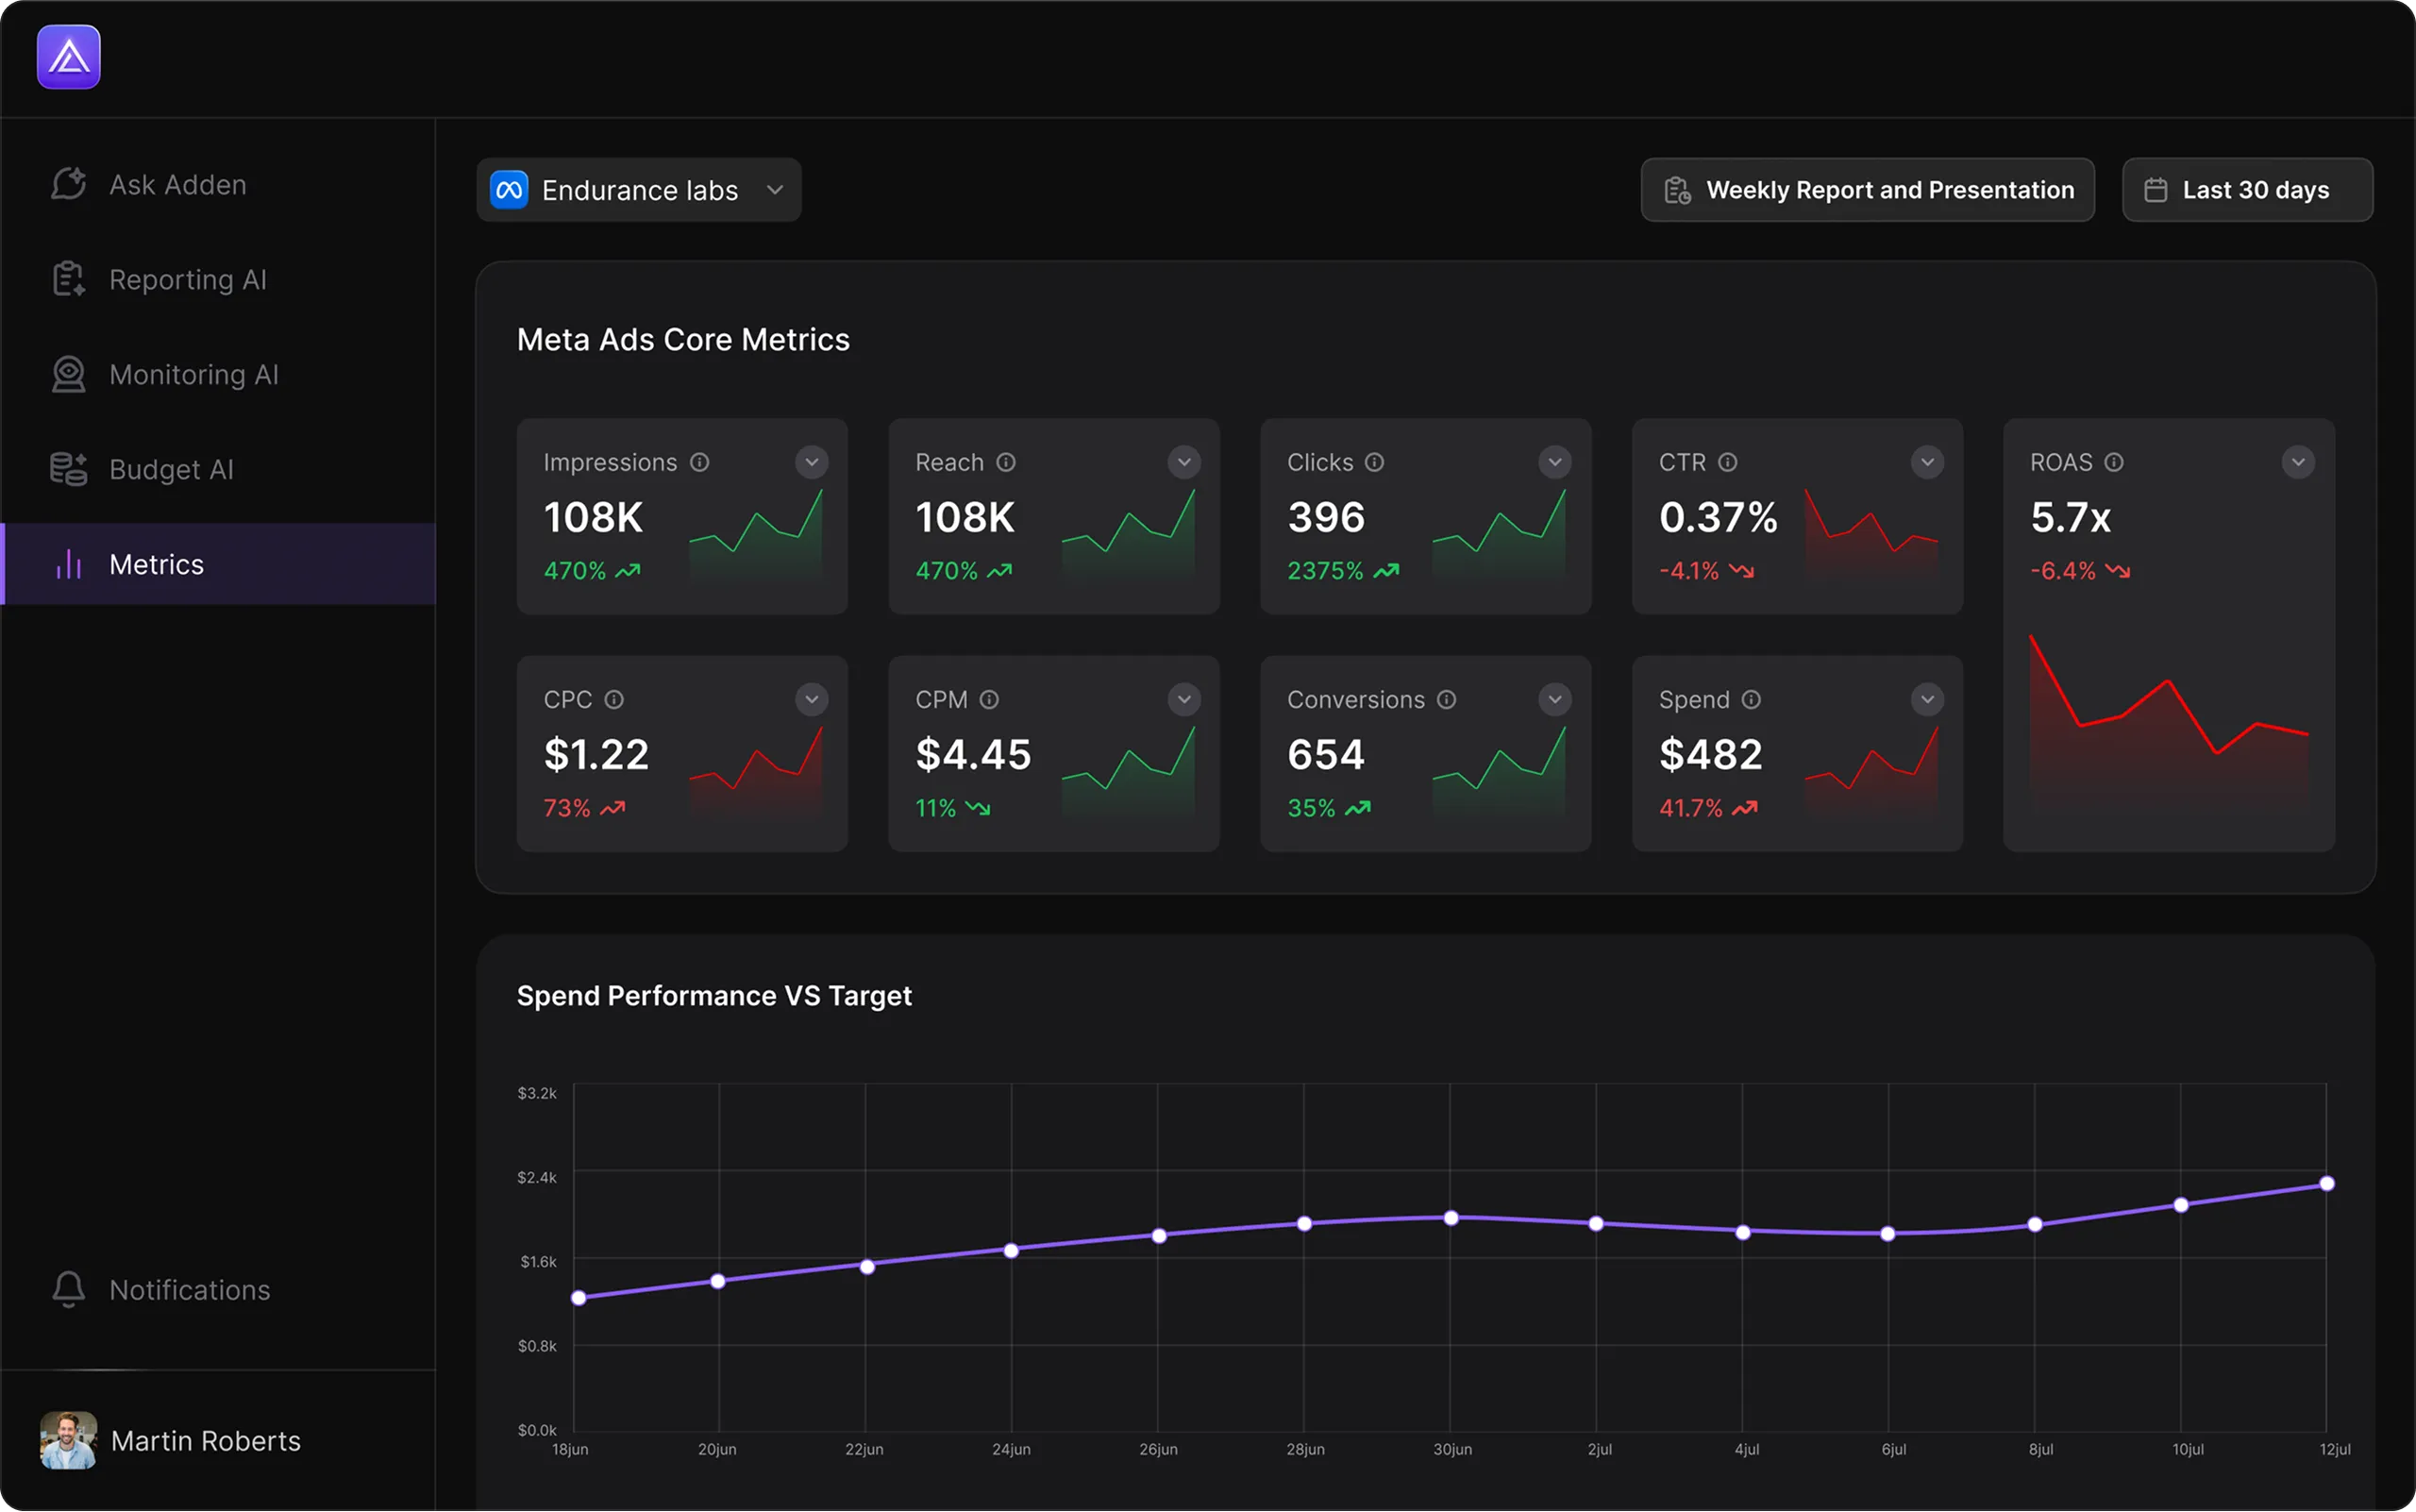Viewport: 2416px width, 1512px height.
Task: Click the Reporting AI clipboard icon
Action: (68, 279)
